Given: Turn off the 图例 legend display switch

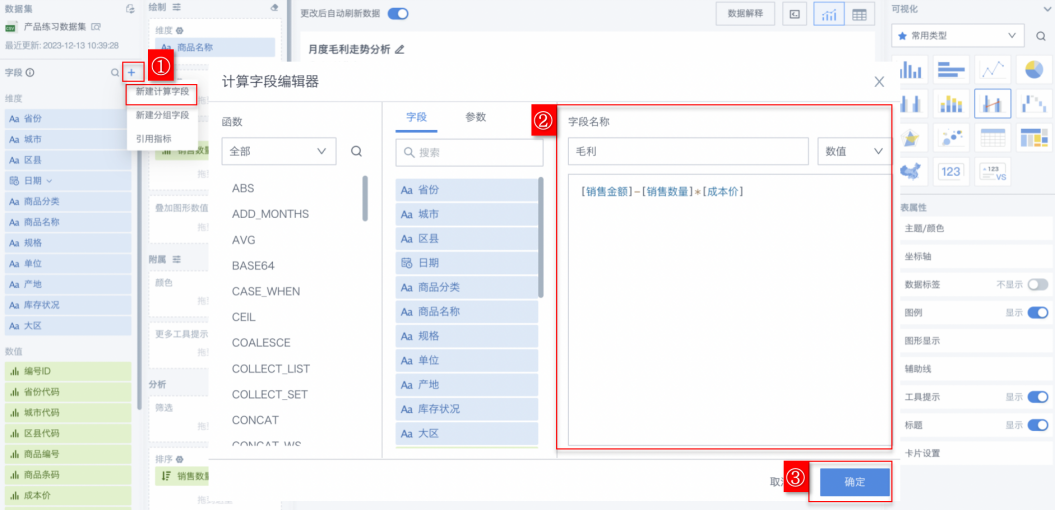Looking at the screenshot, I should (1037, 313).
